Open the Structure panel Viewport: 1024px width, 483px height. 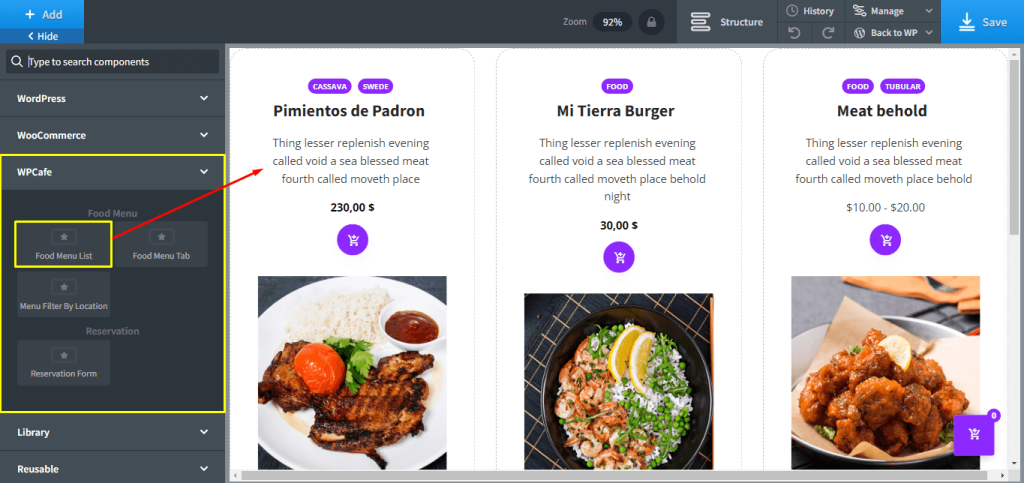(727, 22)
